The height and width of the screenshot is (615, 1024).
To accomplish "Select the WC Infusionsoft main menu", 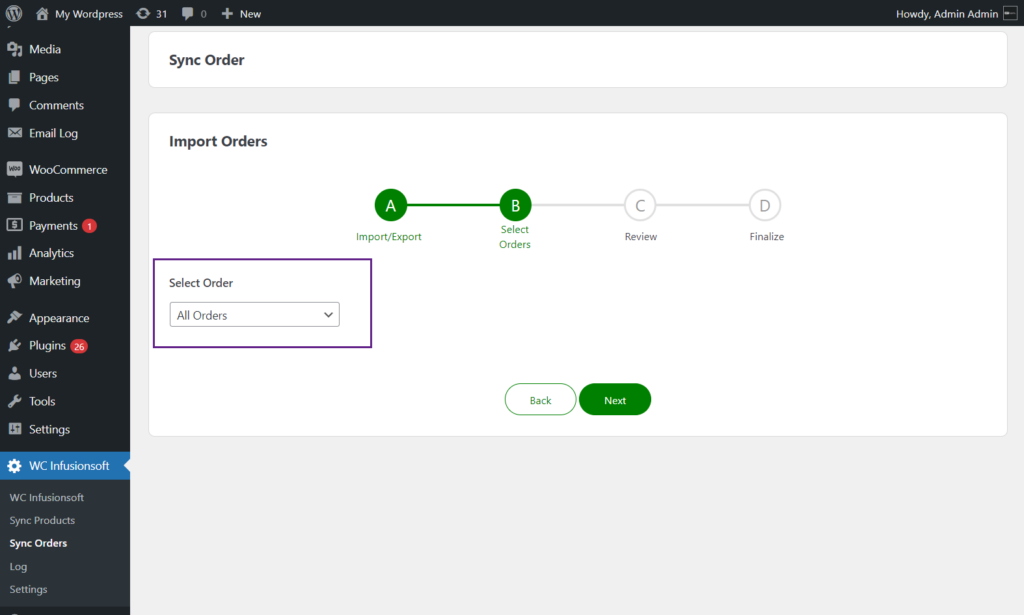I will [x=65, y=465].
